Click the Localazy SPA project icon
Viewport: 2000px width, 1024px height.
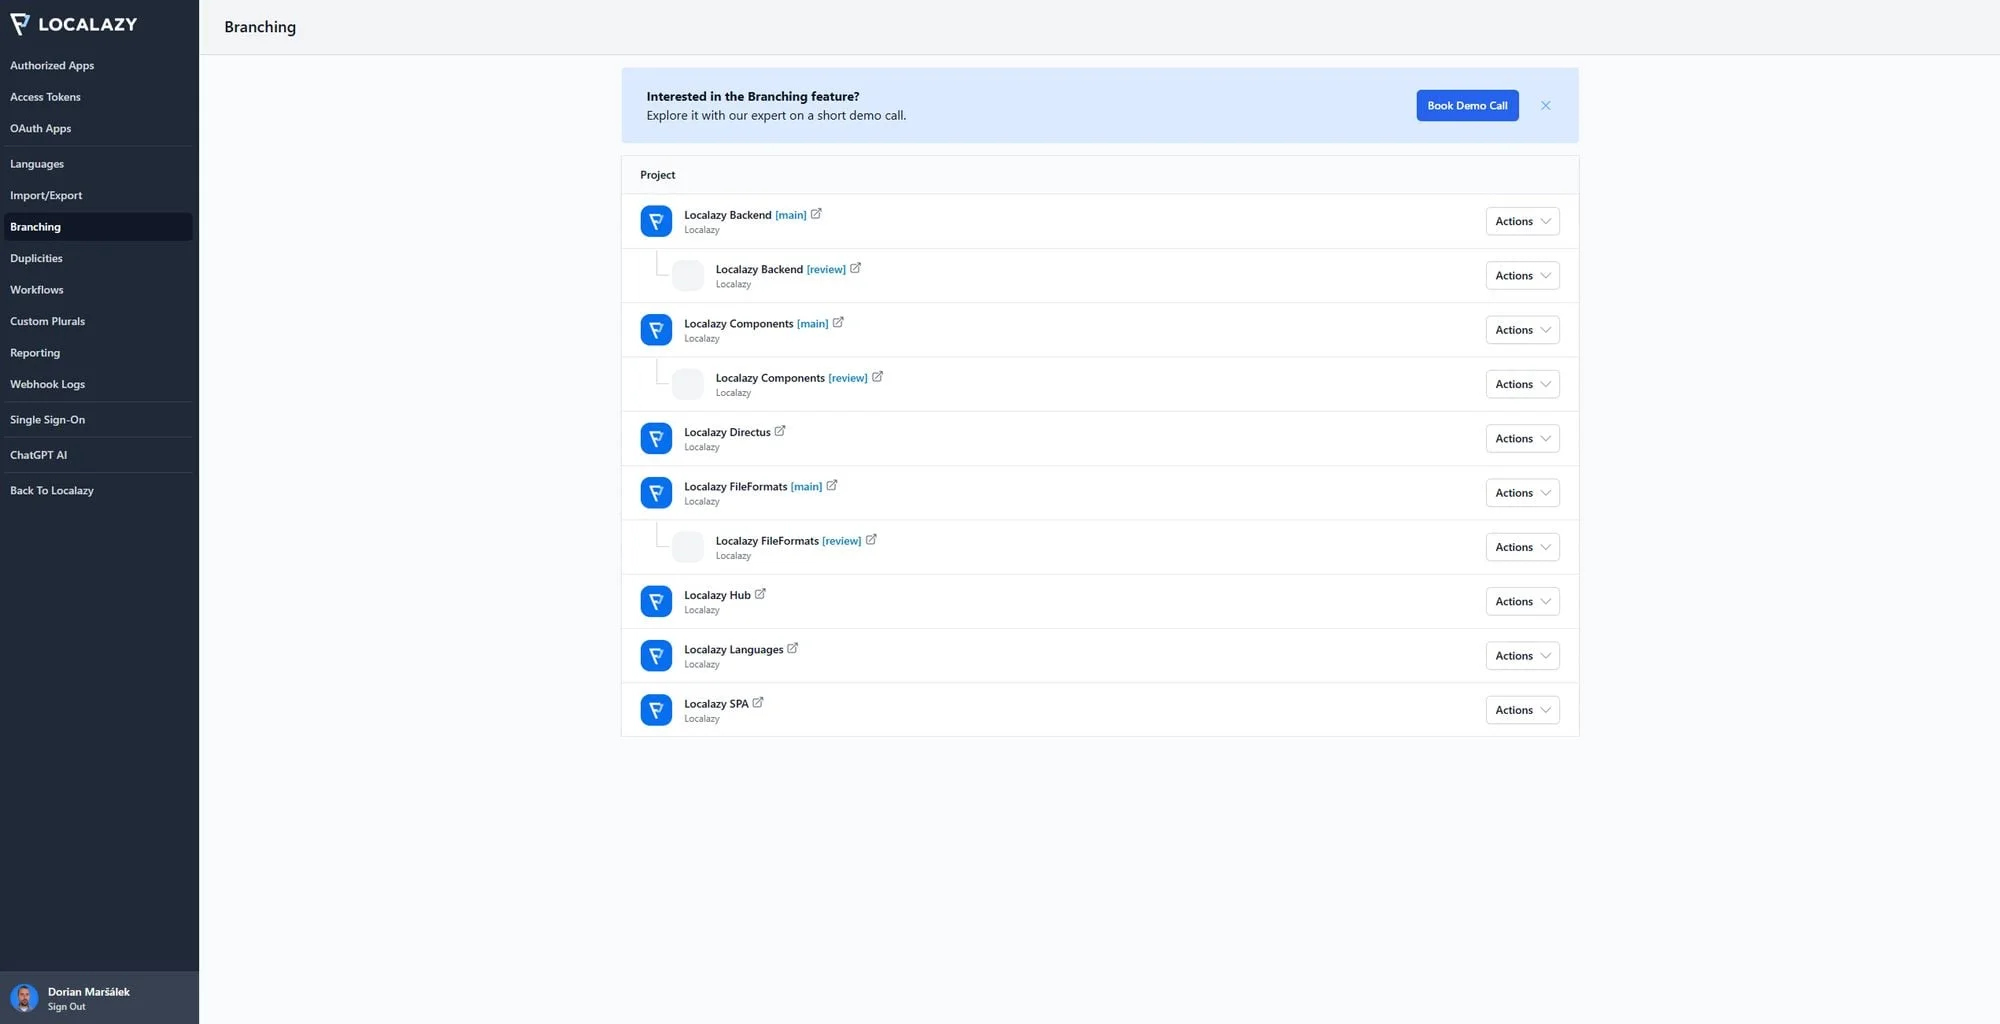[x=656, y=710]
